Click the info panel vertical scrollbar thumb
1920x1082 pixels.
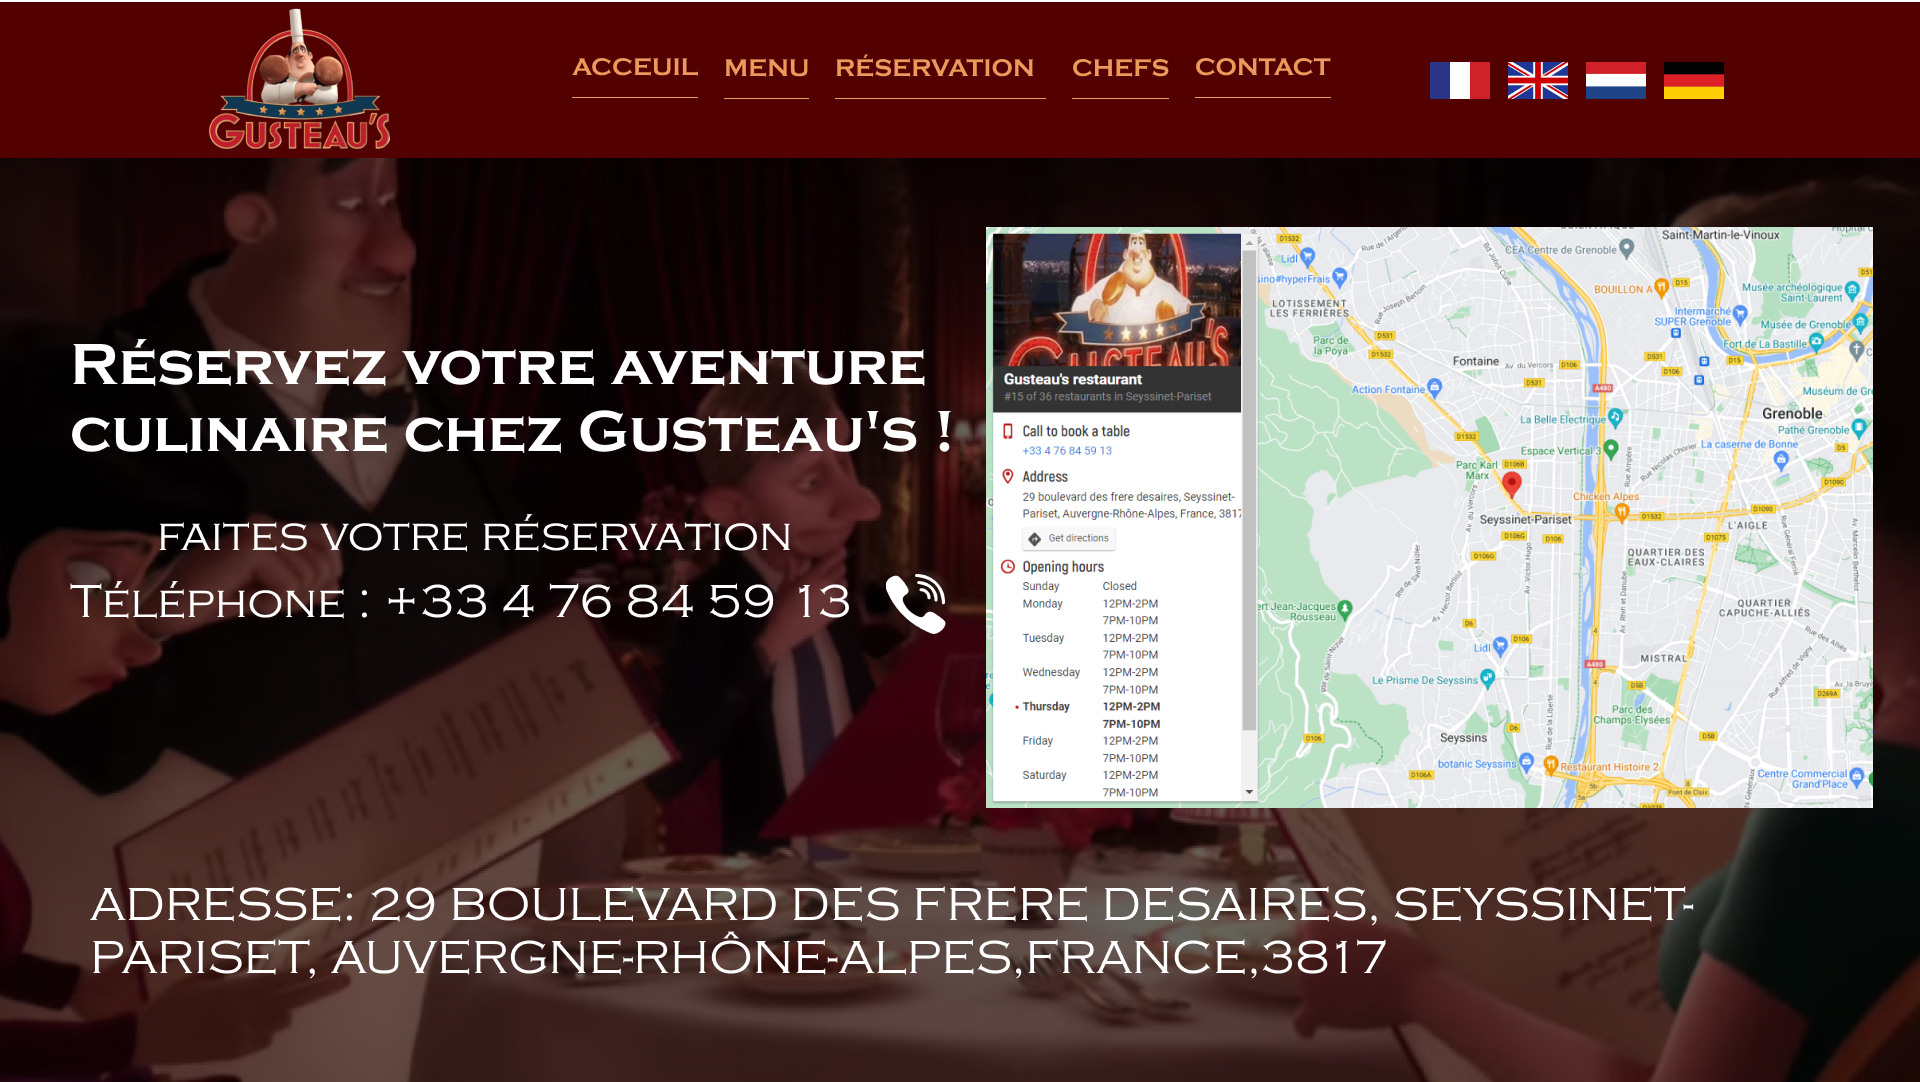pyautogui.click(x=1249, y=490)
